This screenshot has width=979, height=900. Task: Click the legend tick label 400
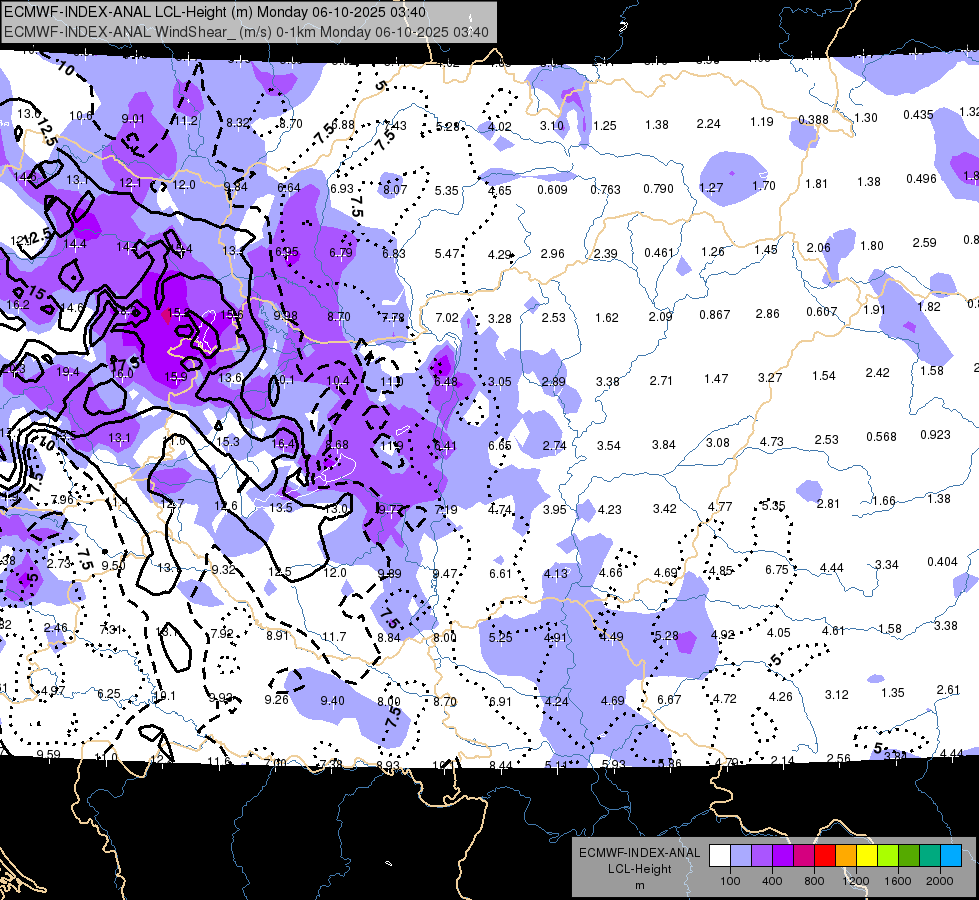(772, 881)
